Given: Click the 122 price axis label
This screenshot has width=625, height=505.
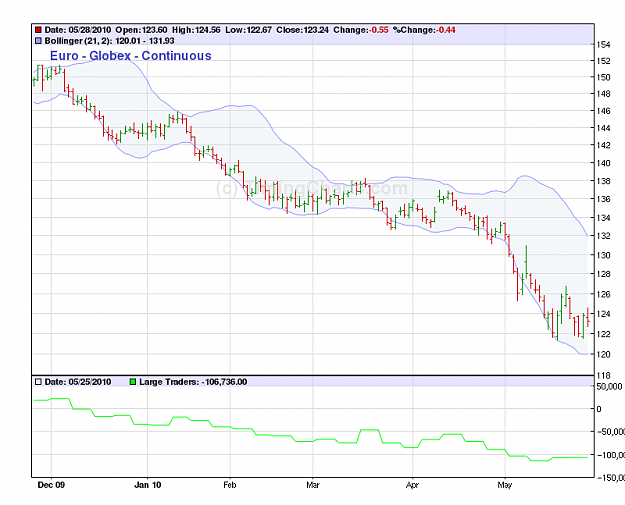Looking at the screenshot, I should click(603, 334).
